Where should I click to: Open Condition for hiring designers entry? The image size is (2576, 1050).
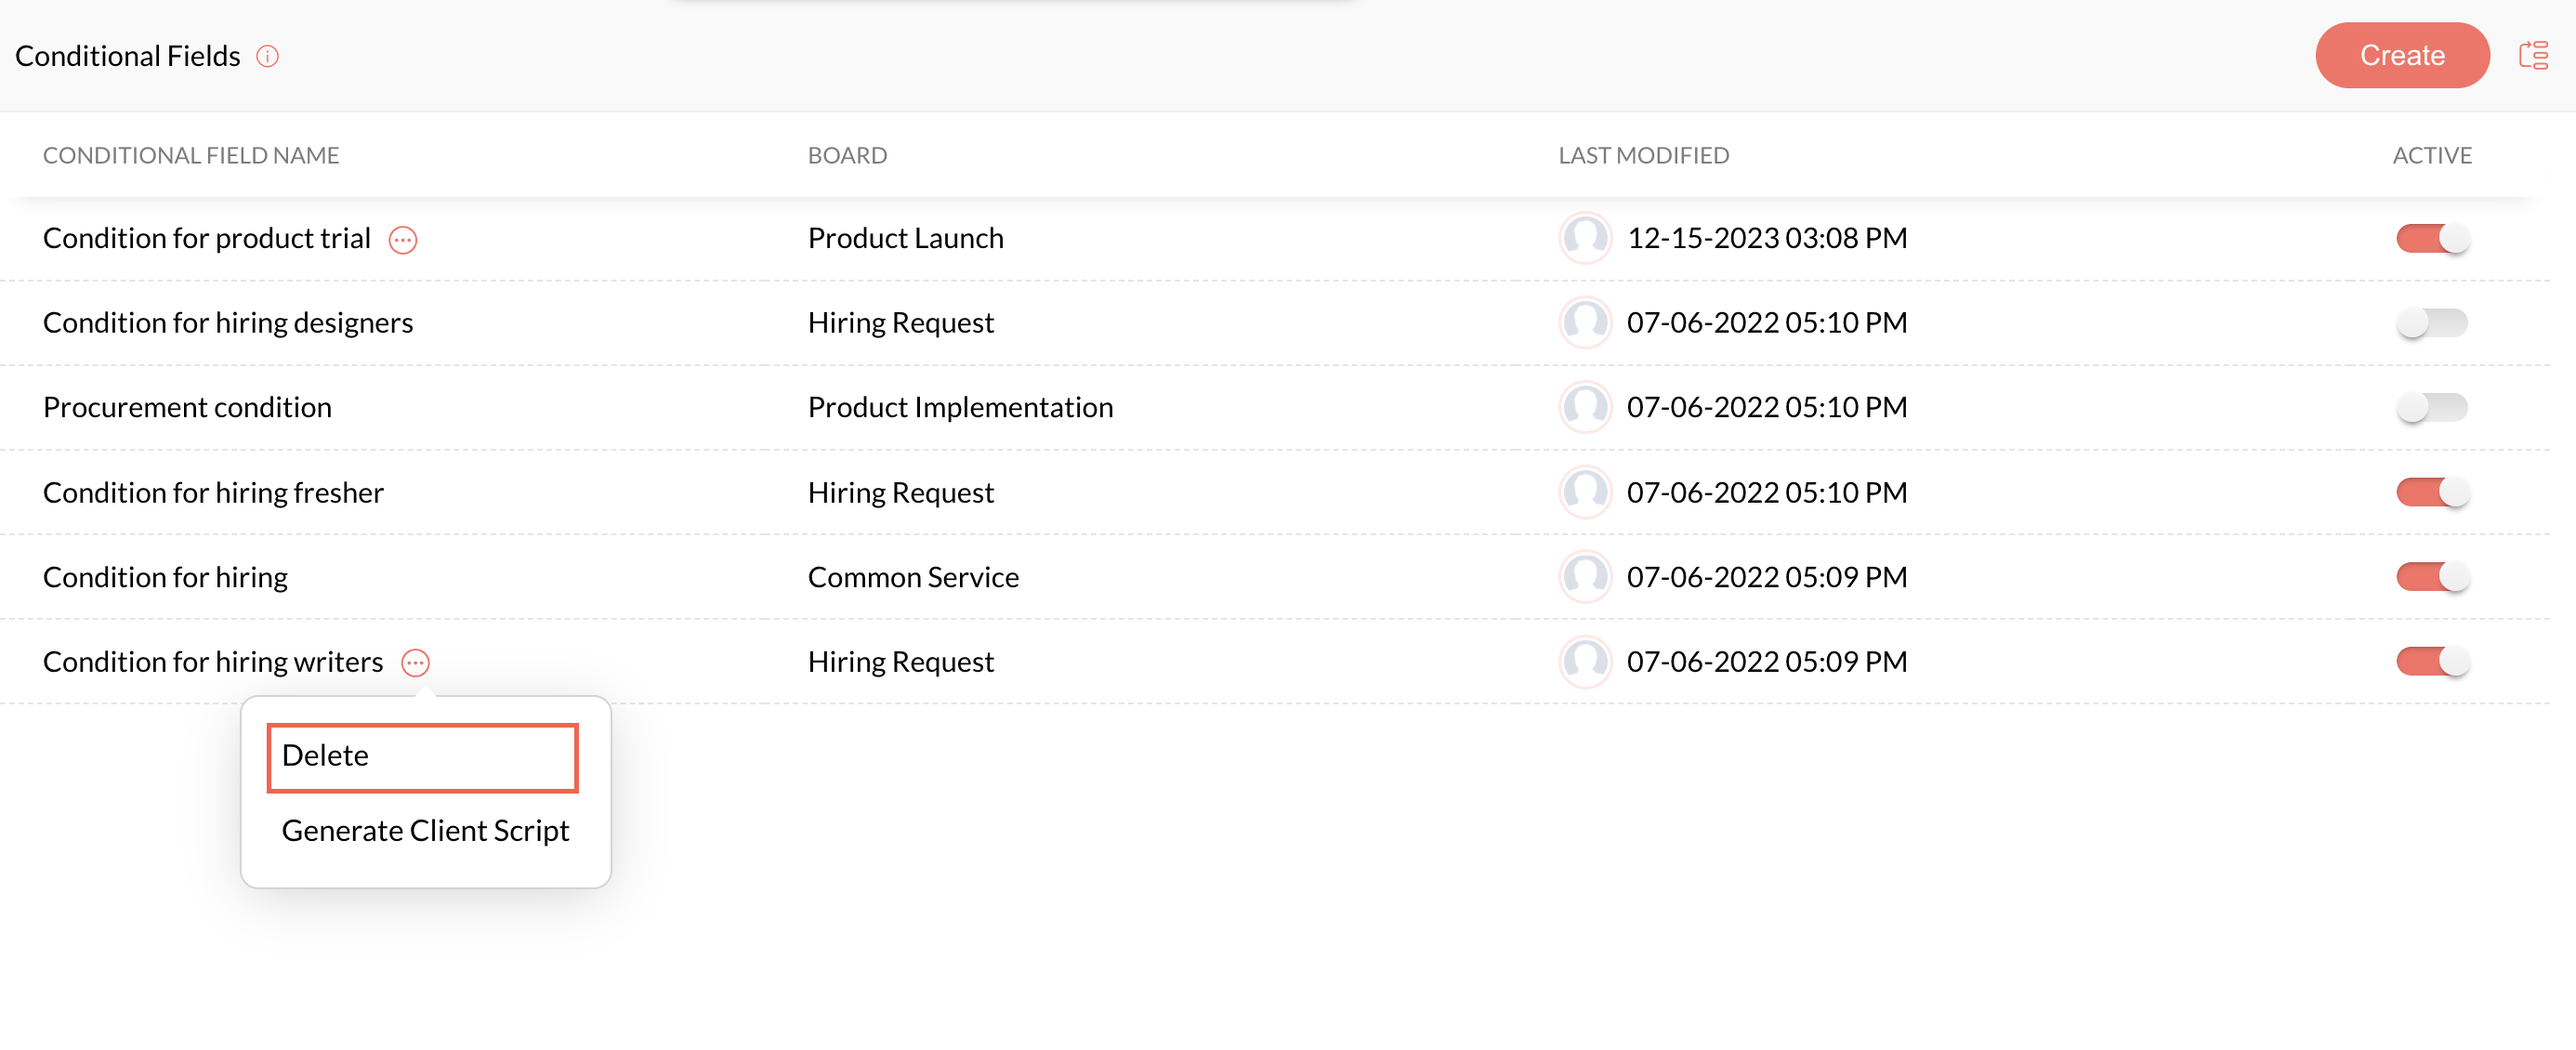[x=228, y=323]
